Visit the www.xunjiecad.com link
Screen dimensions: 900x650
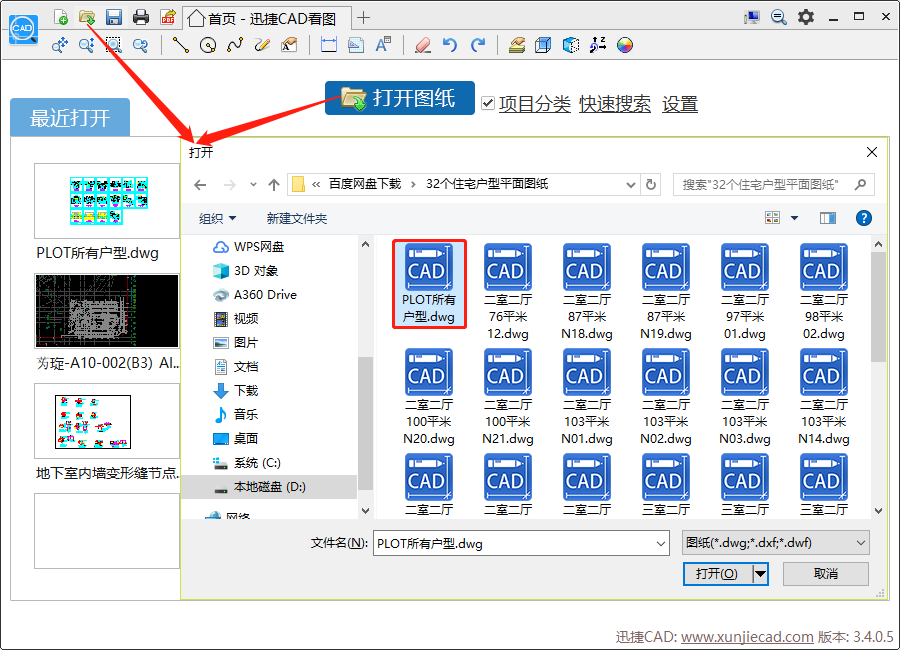coord(747,637)
